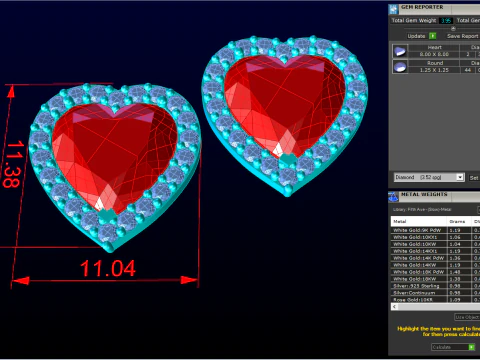The width and height of the screenshot is (480, 360).
Task: Click the green Calculate arrow icon
Action: [x=471, y=347]
